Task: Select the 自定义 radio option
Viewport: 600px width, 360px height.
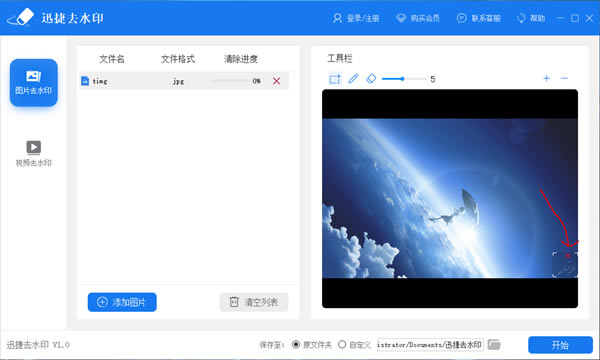Action: click(342, 345)
